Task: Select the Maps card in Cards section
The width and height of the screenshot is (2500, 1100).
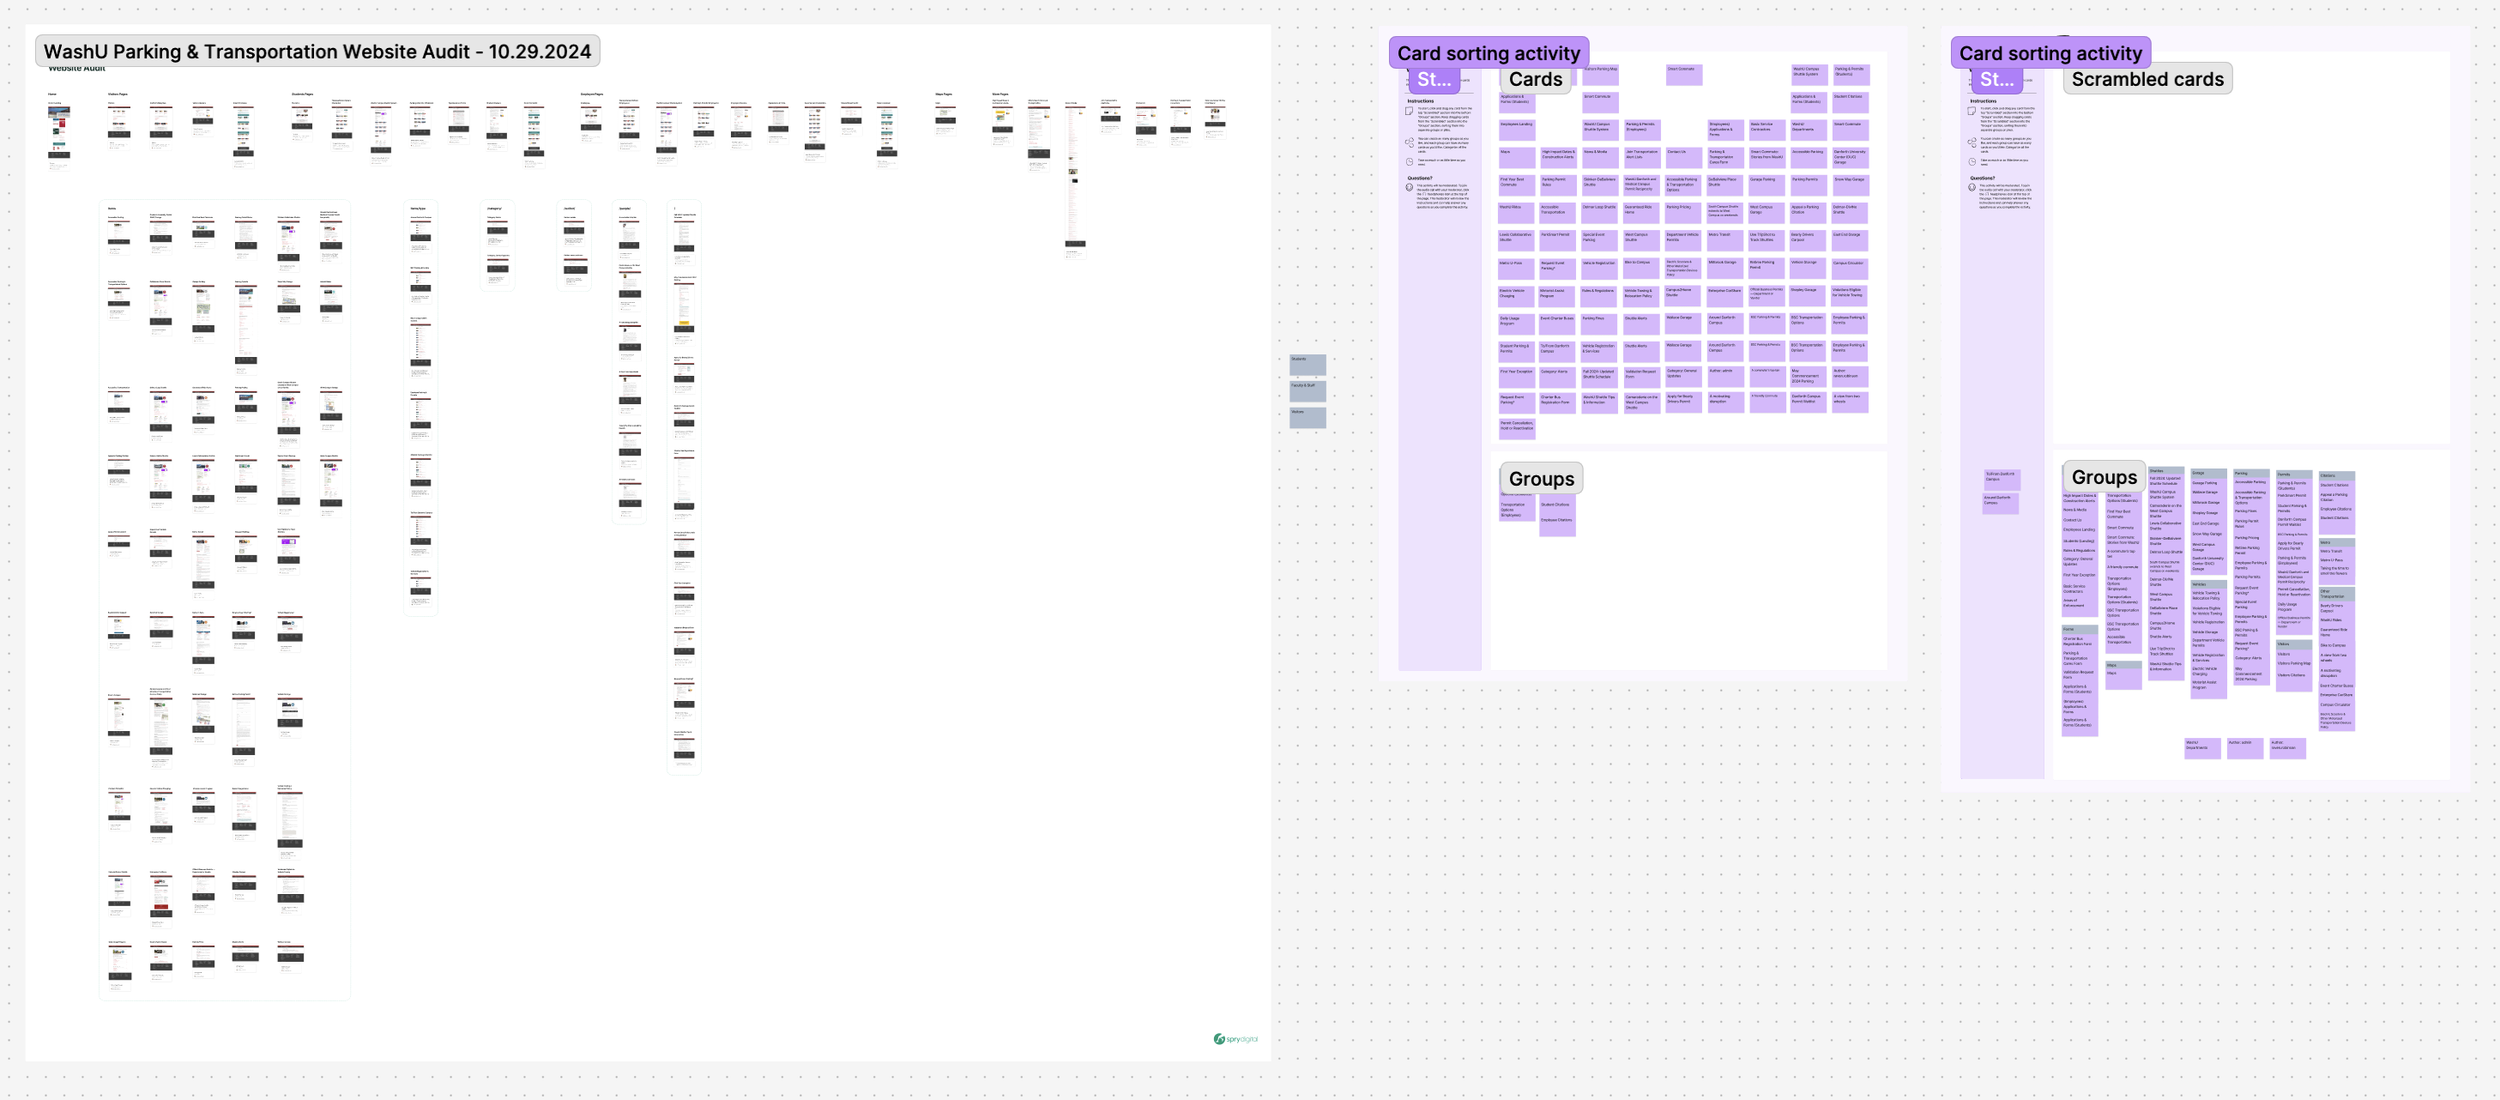Action: [x=1516, y=157]
